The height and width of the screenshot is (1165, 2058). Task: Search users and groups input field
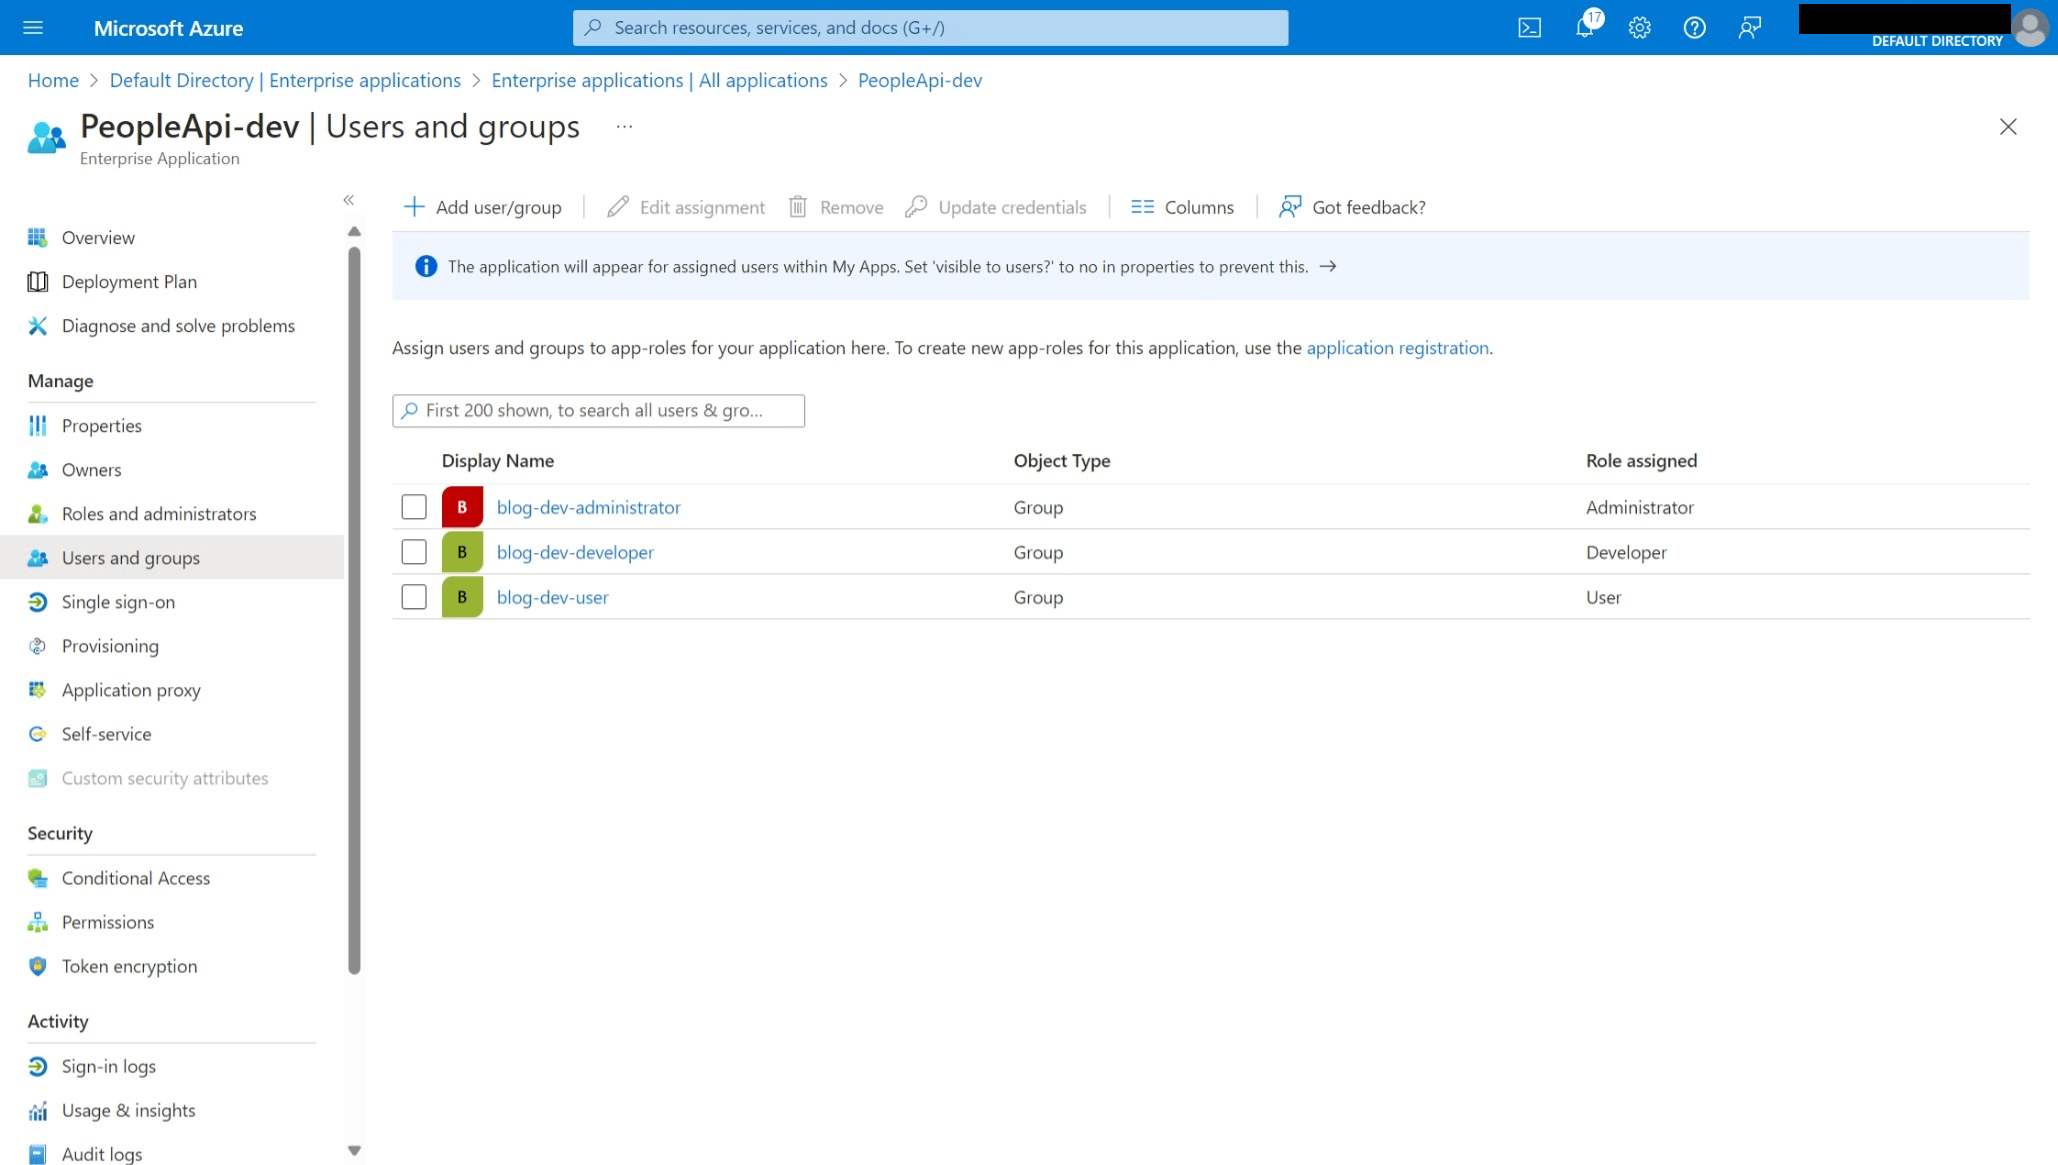point(596,409)
